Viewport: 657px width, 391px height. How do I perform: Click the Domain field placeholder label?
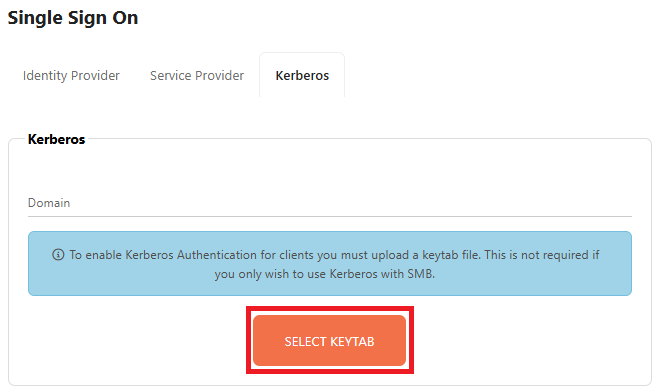[49, 203]
